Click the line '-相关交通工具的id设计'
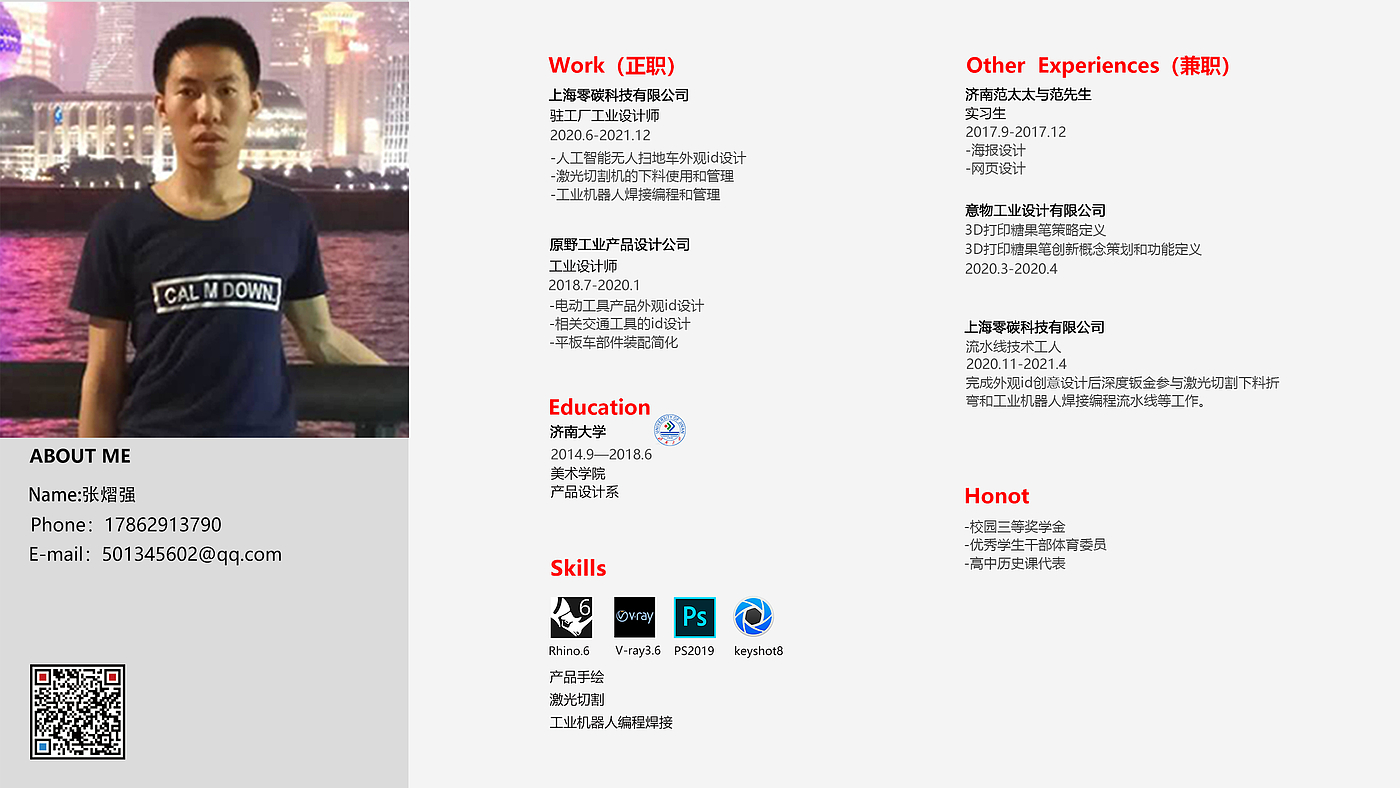 pyautogui.click(x=620, y=324)
